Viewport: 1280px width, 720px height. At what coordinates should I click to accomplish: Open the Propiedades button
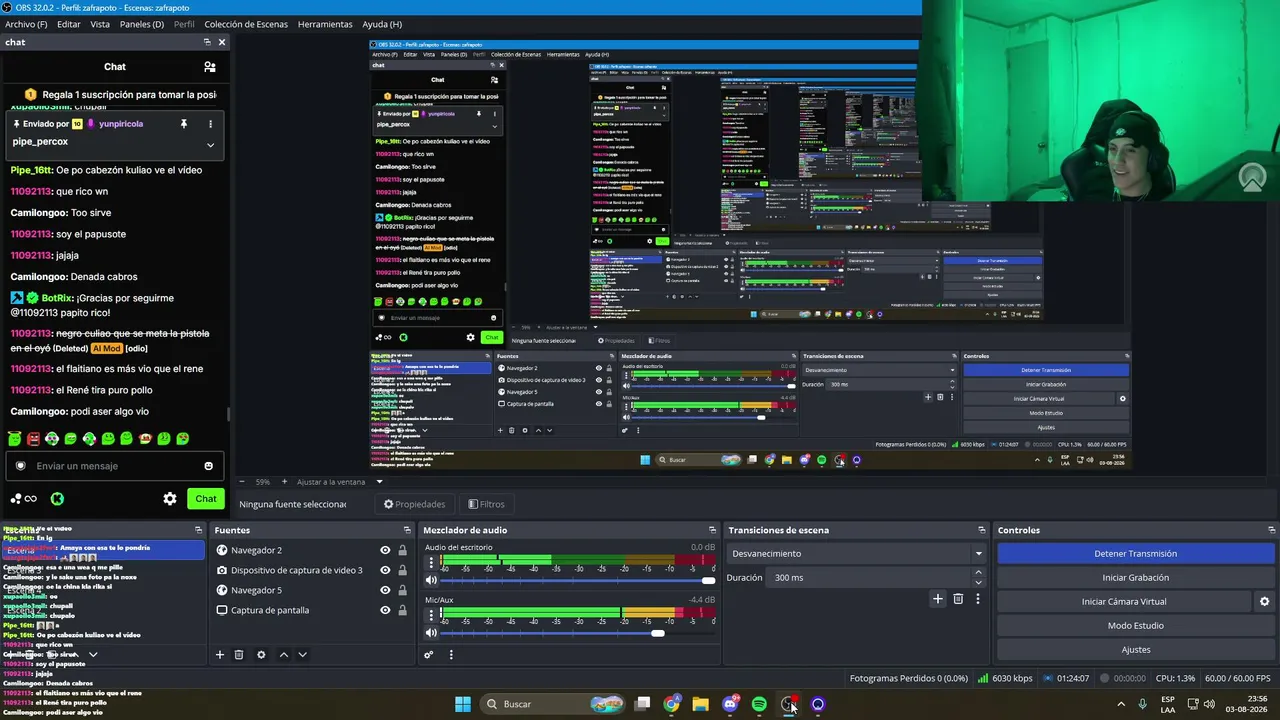point(415,504)
